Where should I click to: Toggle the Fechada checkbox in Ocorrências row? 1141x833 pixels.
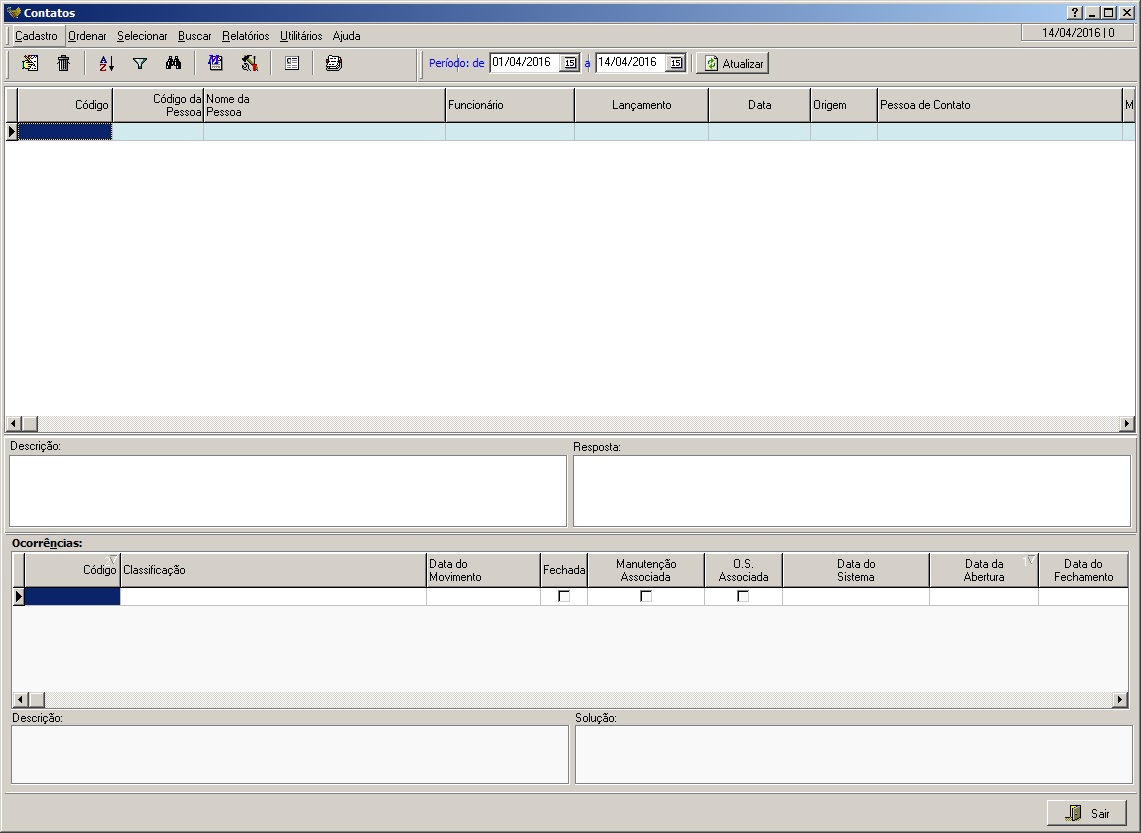point(564,596)
